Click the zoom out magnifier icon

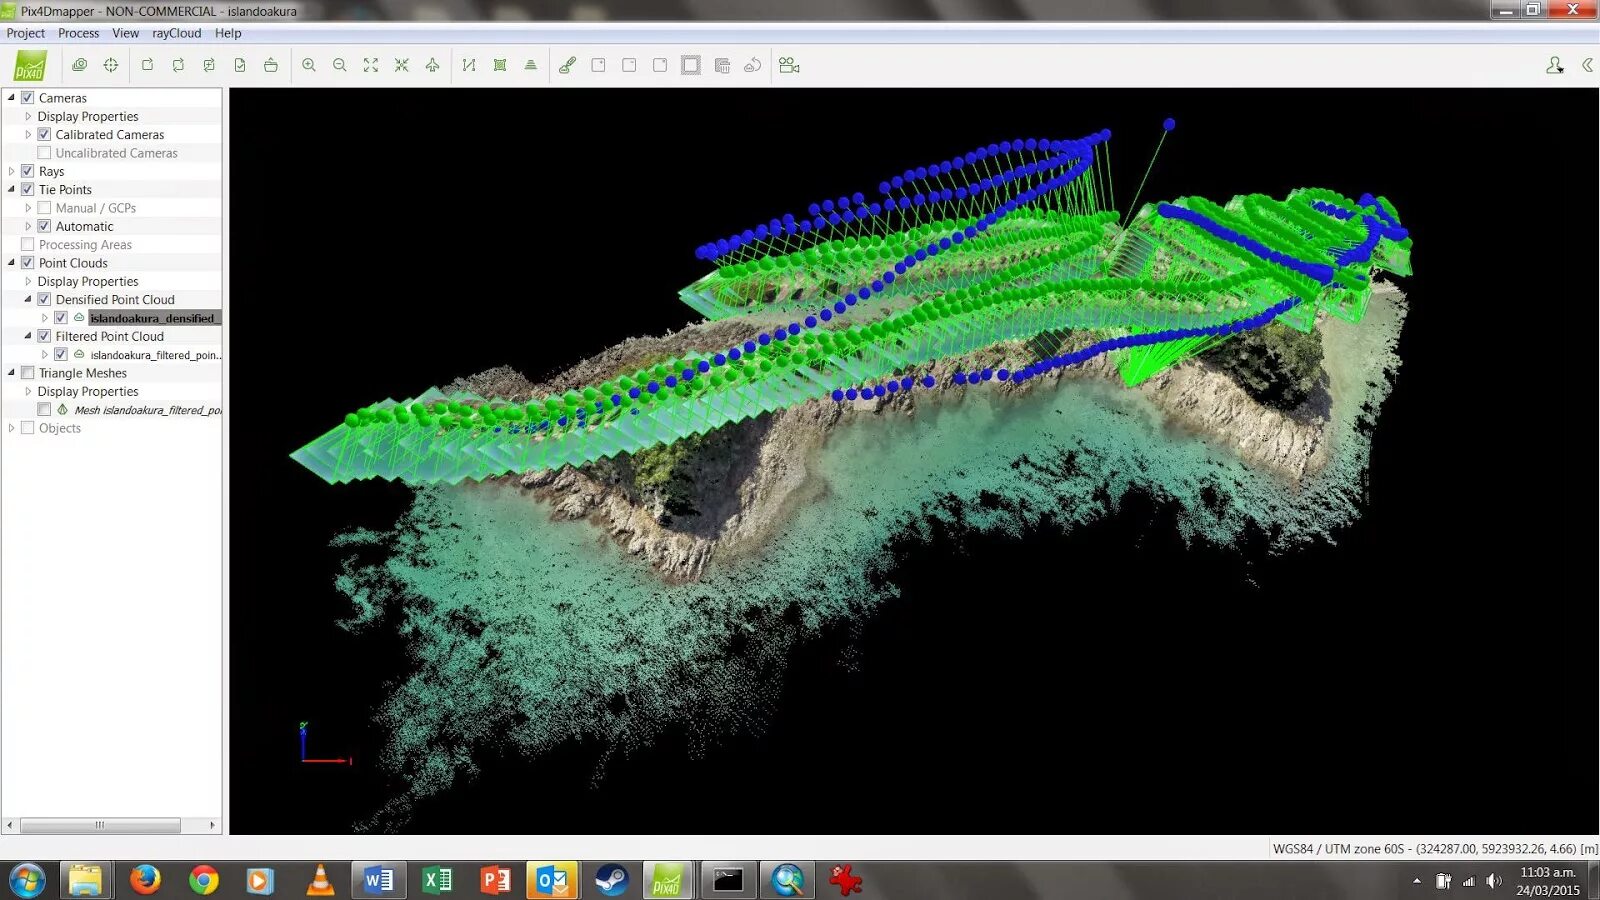point(340,65)
